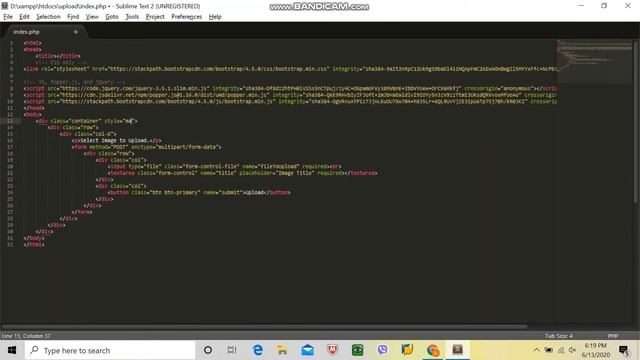
Task: Open the Windows Start menu
Action: pyautogui.click(x=12, y=350)
